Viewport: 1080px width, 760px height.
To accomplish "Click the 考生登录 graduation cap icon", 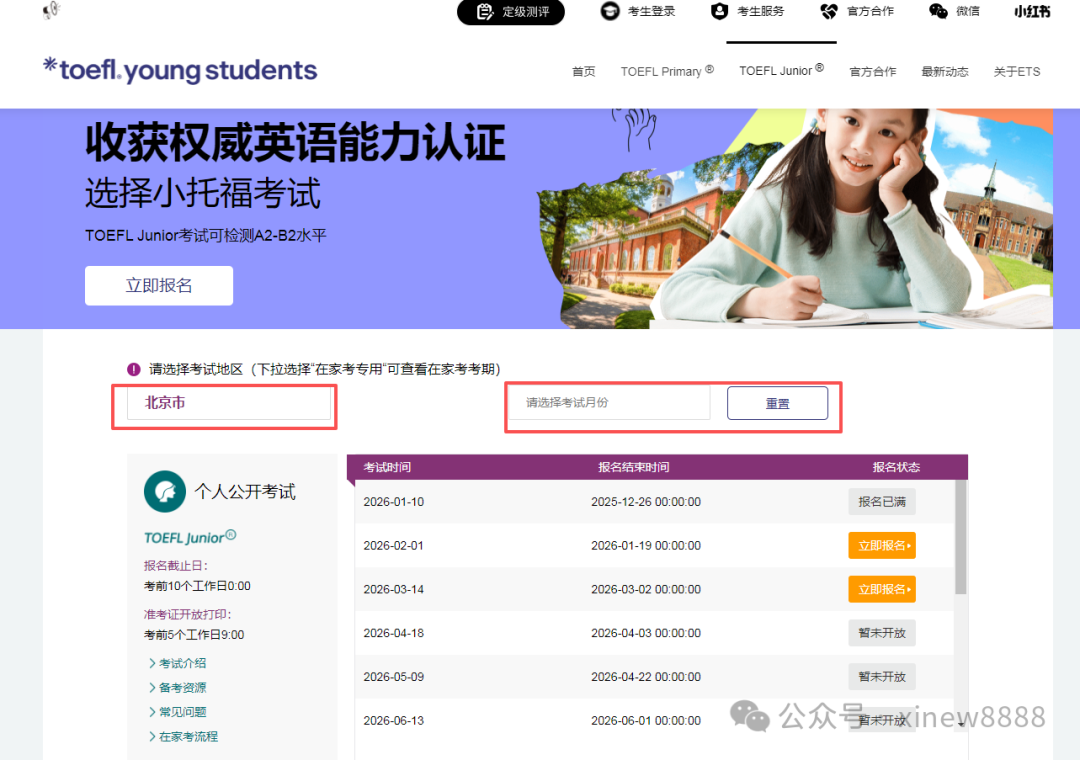I will pyautogui.click(x=609, y=12).
